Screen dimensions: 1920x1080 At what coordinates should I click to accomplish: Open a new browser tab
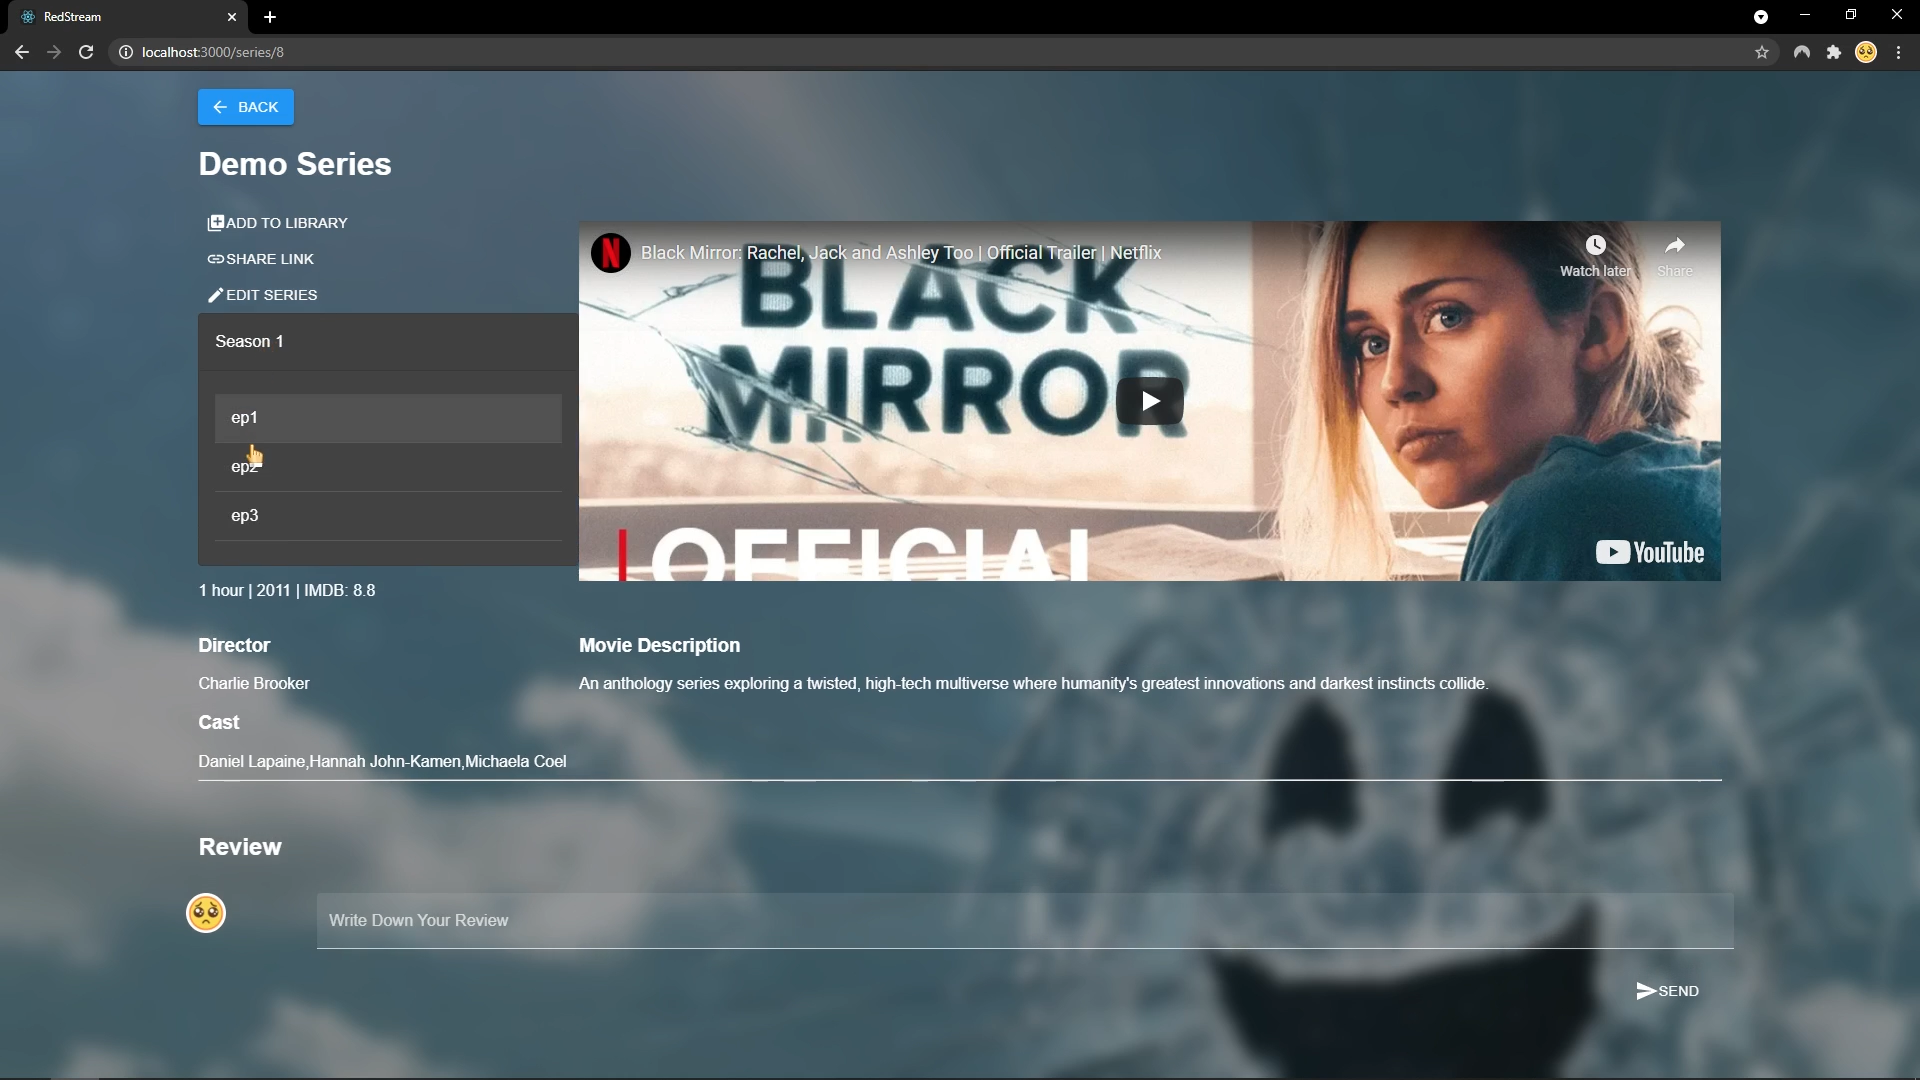tap(270, 17)
